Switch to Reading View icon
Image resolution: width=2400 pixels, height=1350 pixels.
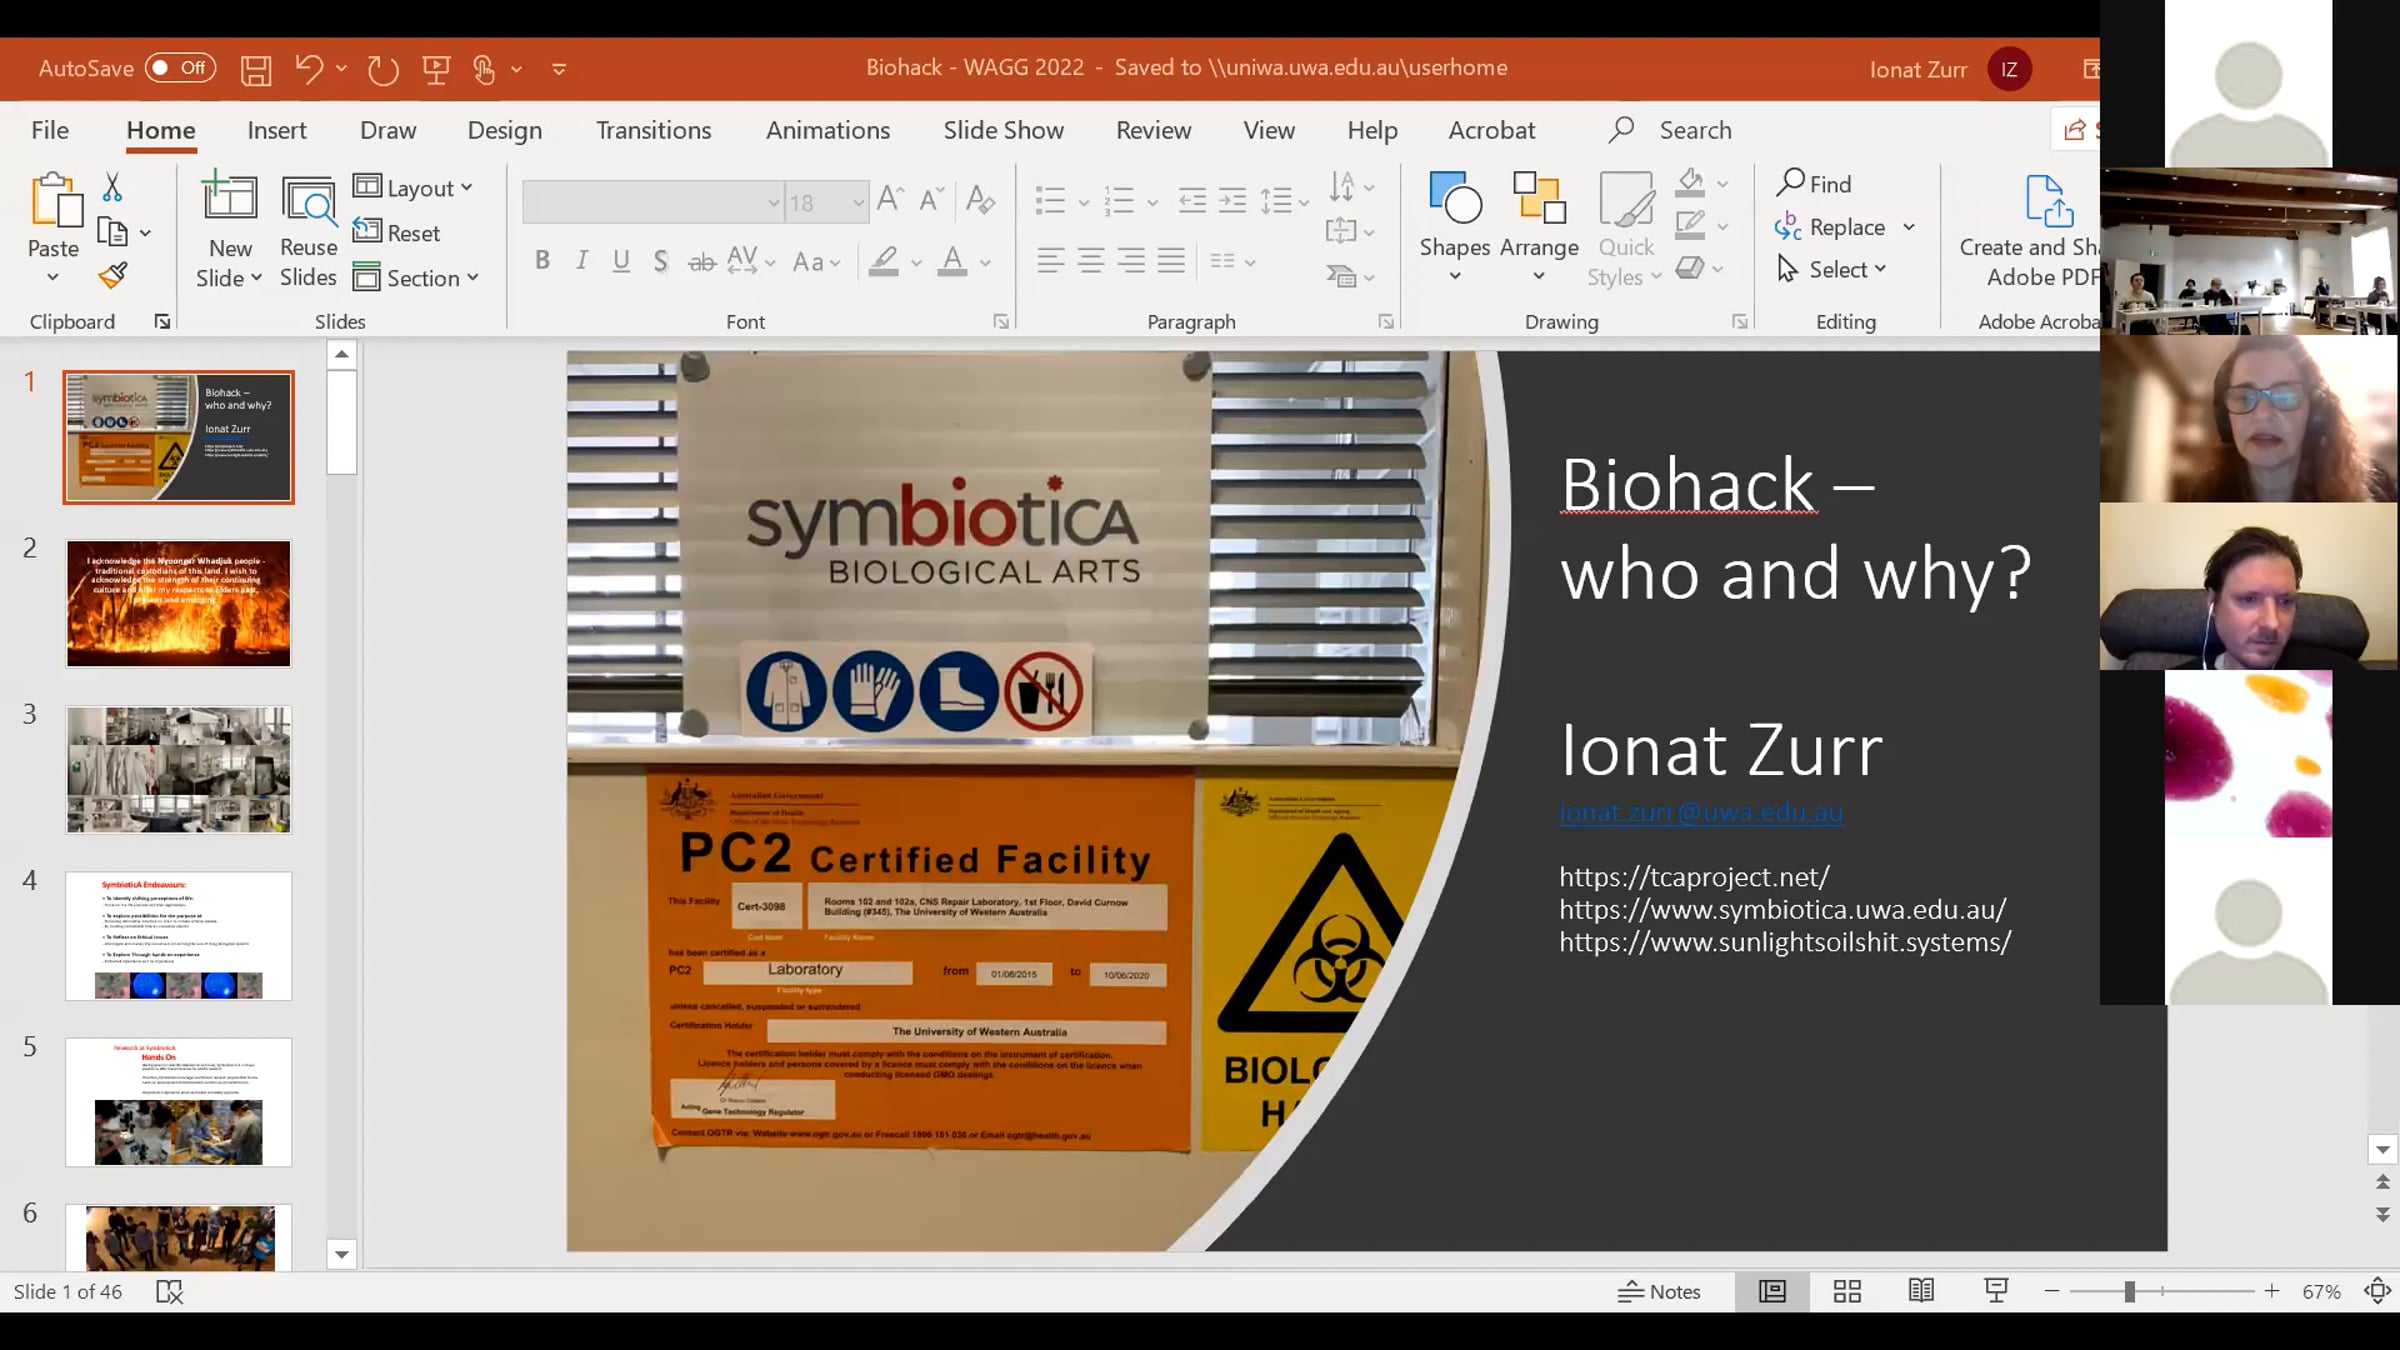tap(1921, 1291)
